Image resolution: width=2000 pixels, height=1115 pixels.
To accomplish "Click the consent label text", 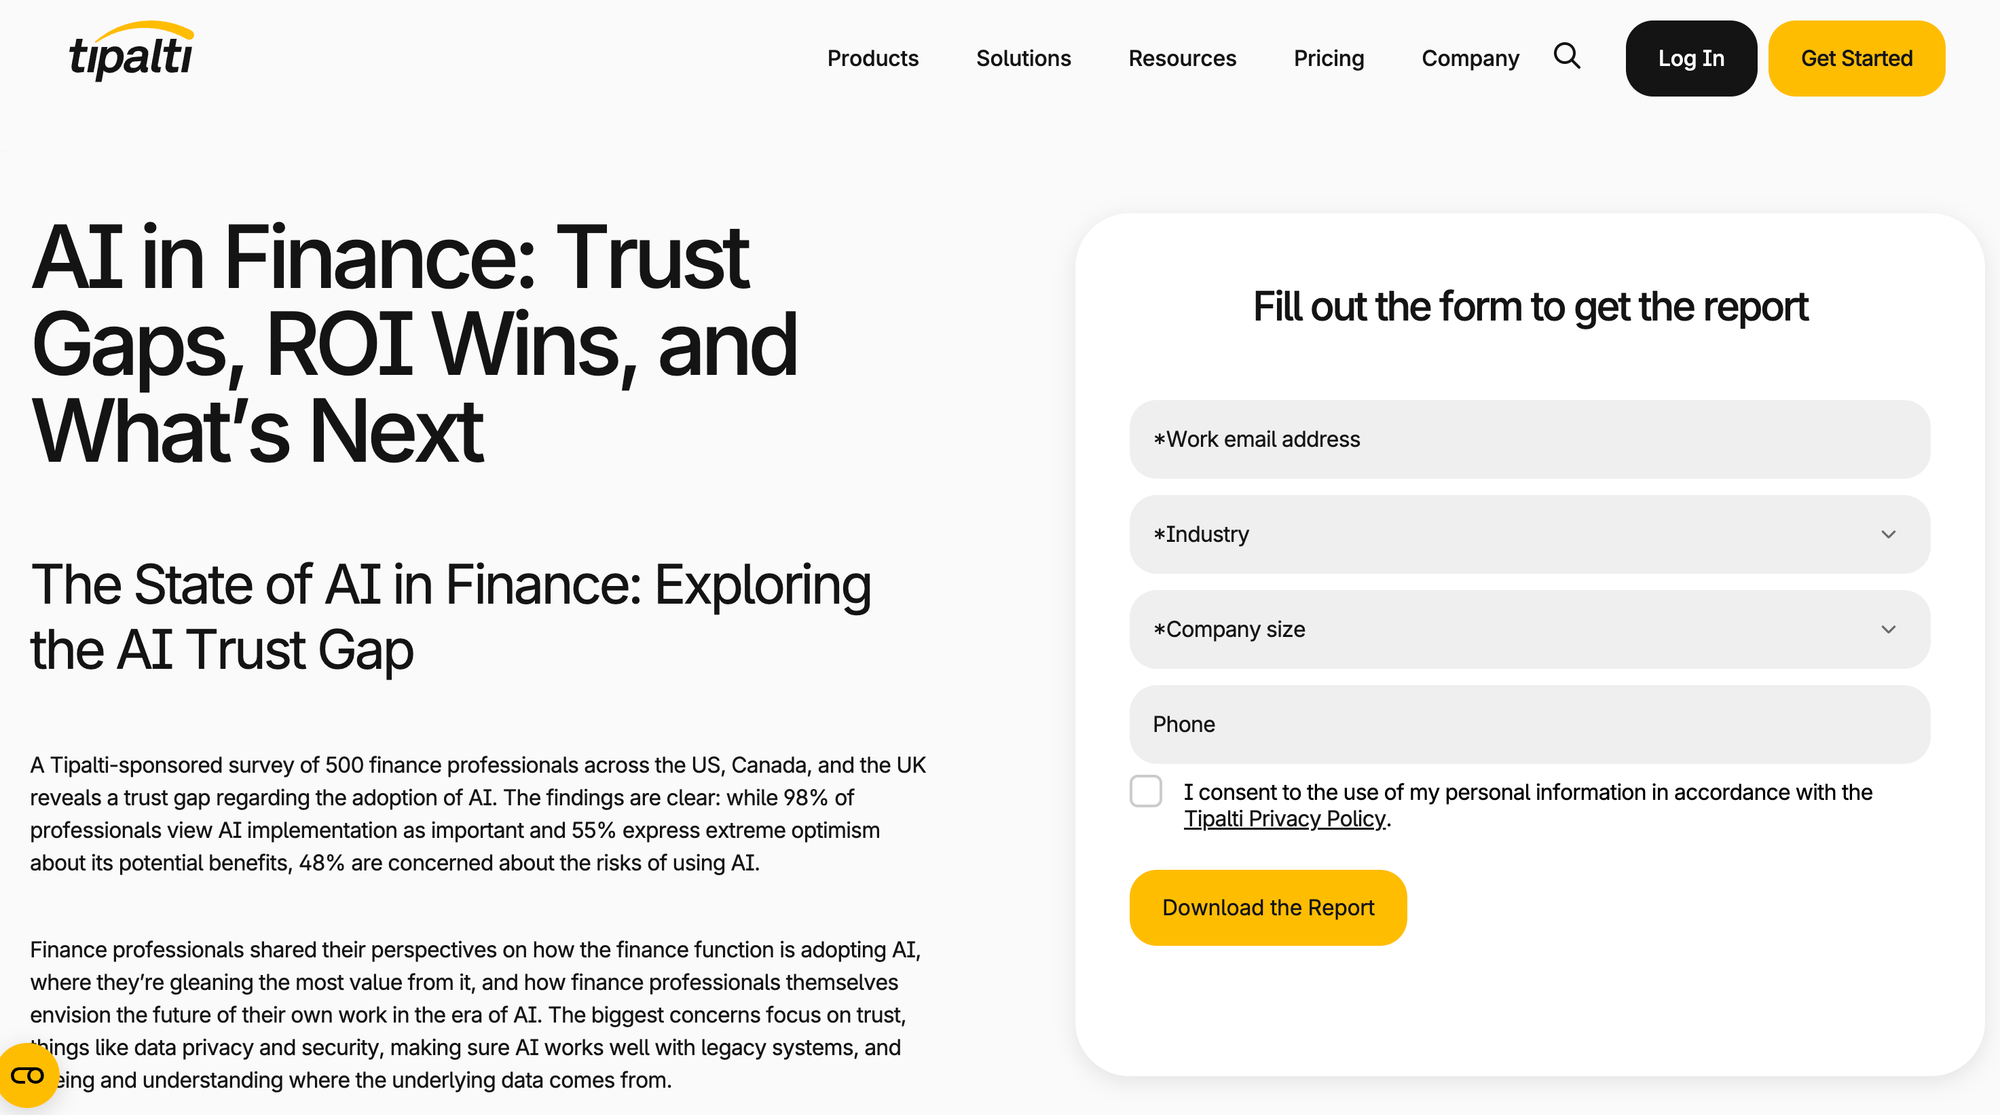I will tap(1527, 793).
